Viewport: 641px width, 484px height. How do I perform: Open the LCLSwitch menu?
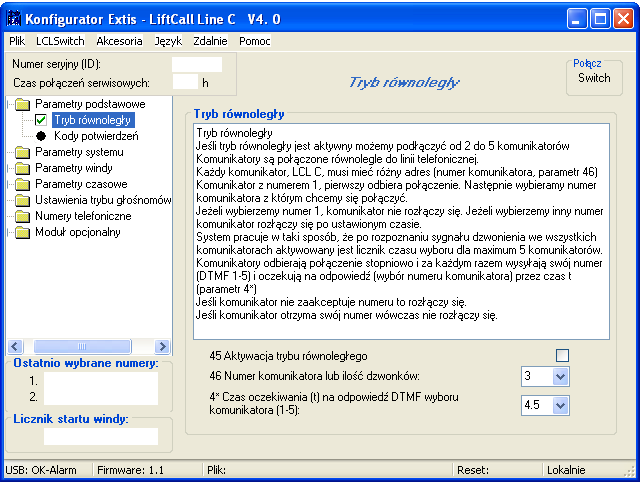(x=60, y=41)
